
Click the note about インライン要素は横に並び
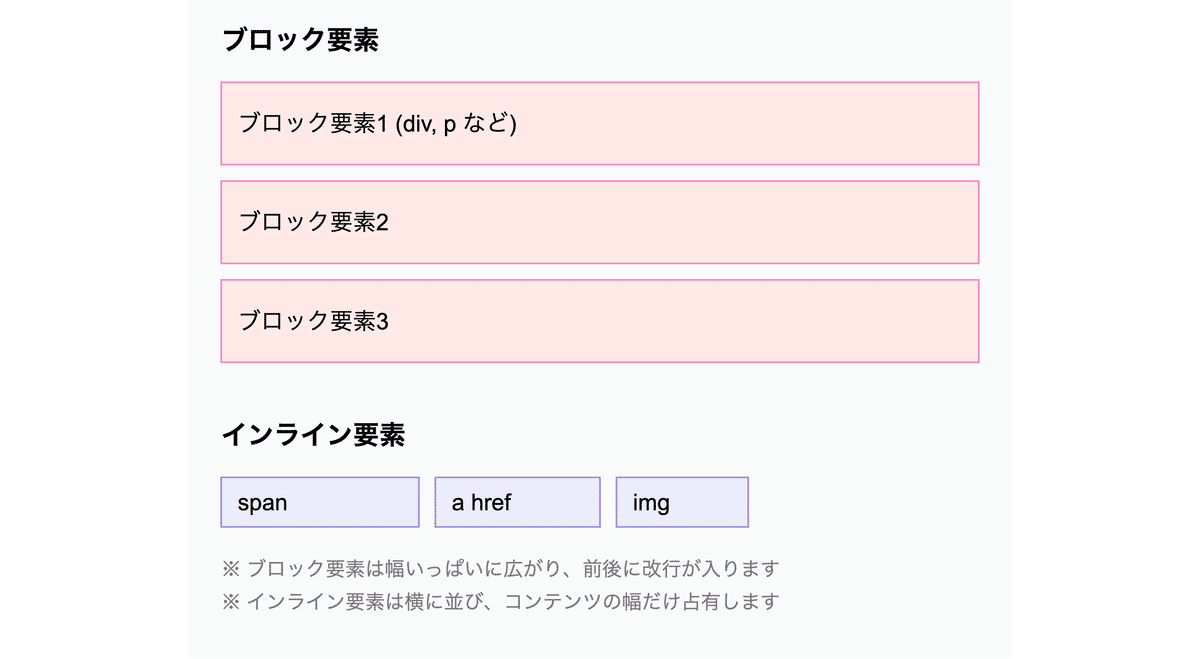(500, 602)
